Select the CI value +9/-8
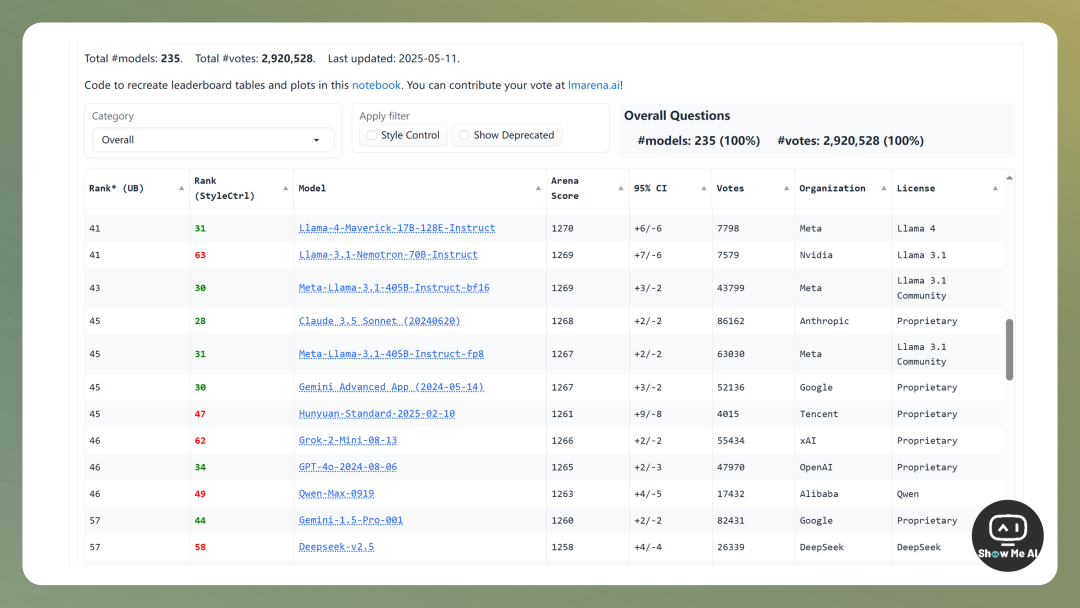 (647, 414)
